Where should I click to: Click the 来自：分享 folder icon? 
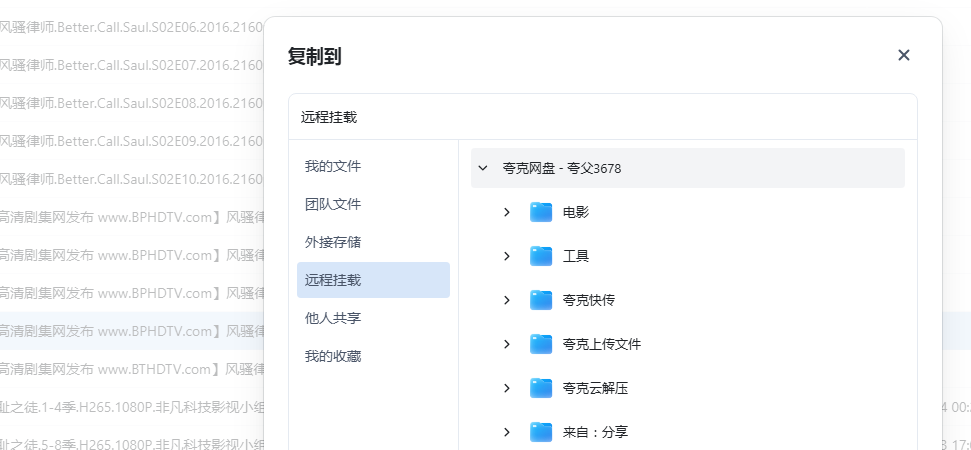[541, 432]
